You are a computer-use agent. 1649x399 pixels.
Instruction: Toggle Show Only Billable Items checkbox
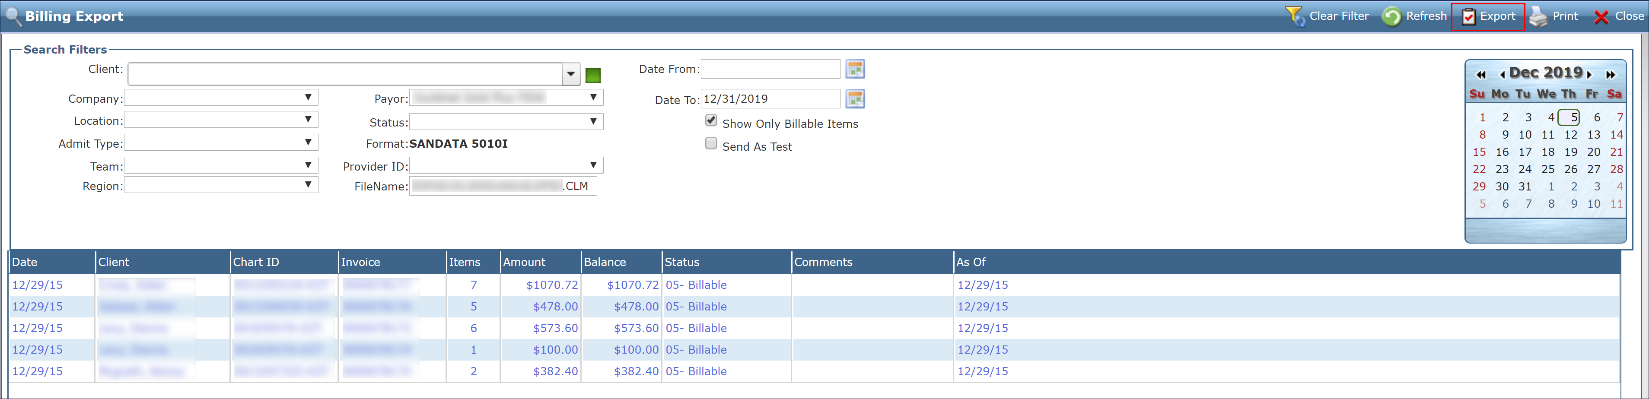(711, 120)
